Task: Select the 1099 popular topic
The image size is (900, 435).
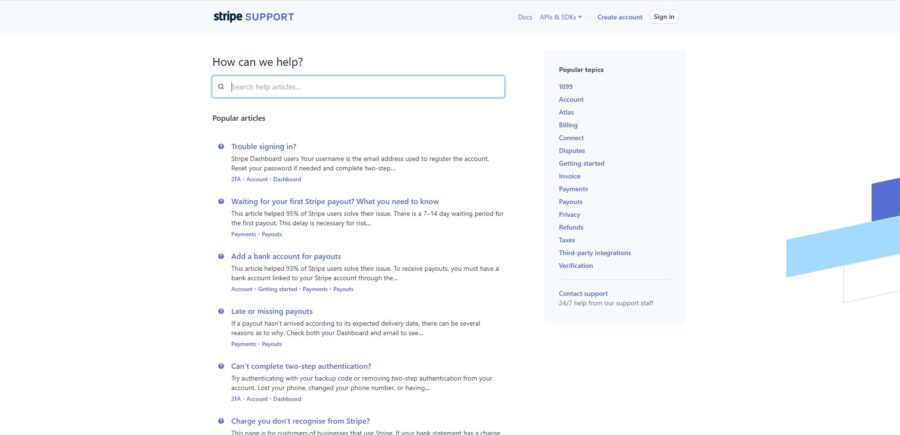Action: click(x=565, y=87)
